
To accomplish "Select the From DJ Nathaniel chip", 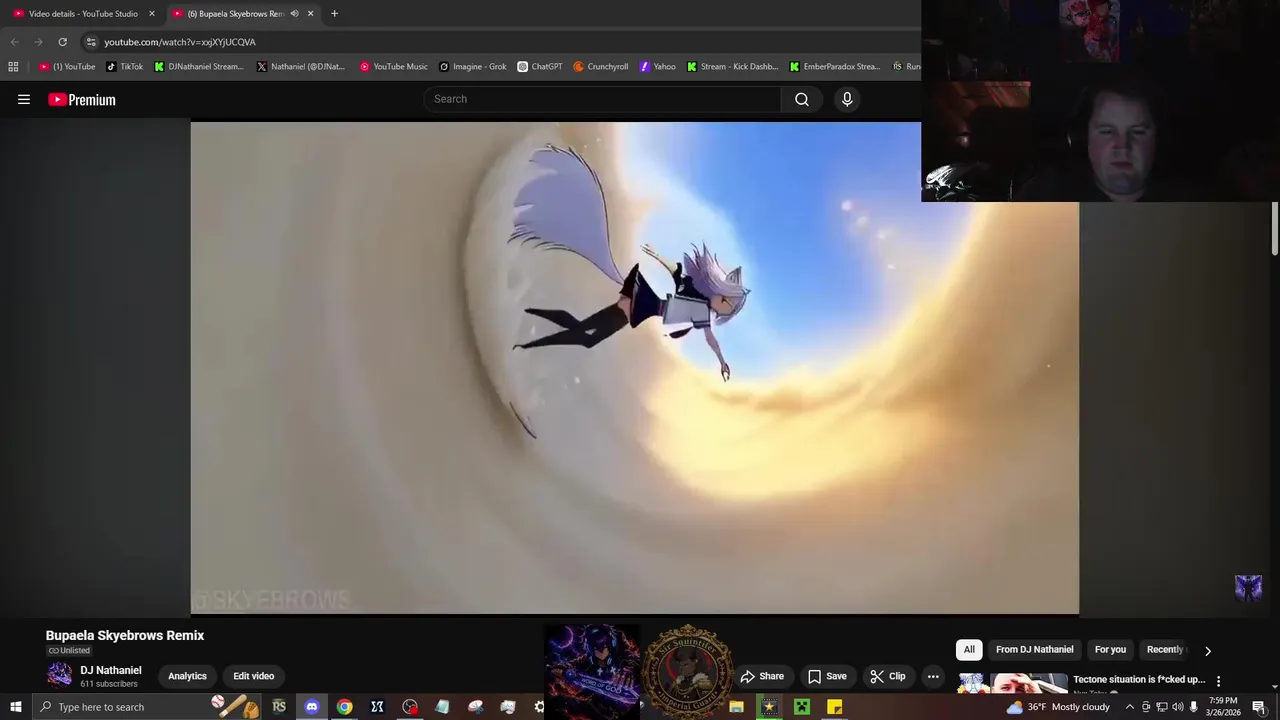I will [1035, 650].
